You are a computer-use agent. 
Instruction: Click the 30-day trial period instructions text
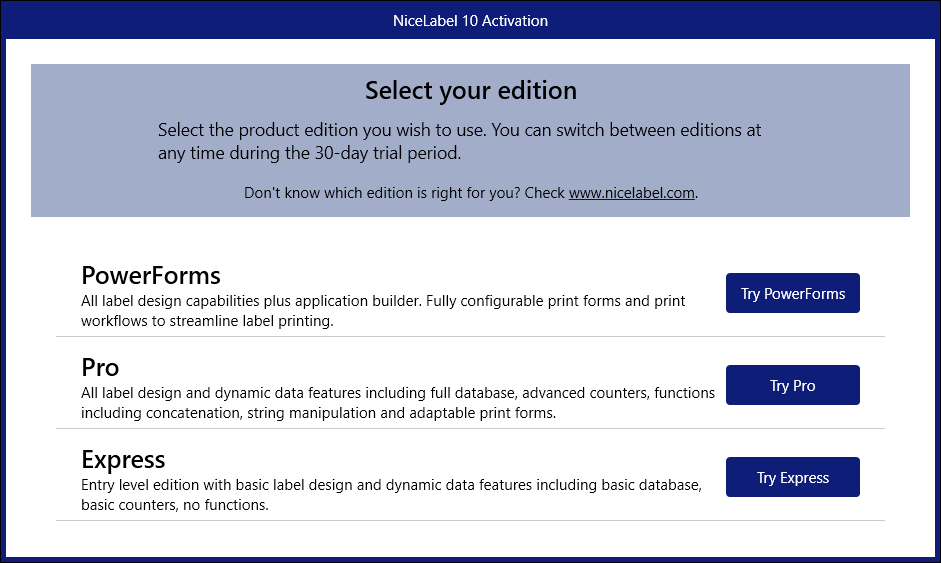point(460,141)
